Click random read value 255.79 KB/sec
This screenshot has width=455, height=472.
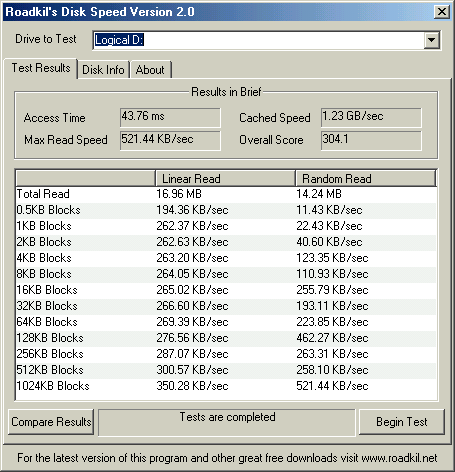click(332, 290)
